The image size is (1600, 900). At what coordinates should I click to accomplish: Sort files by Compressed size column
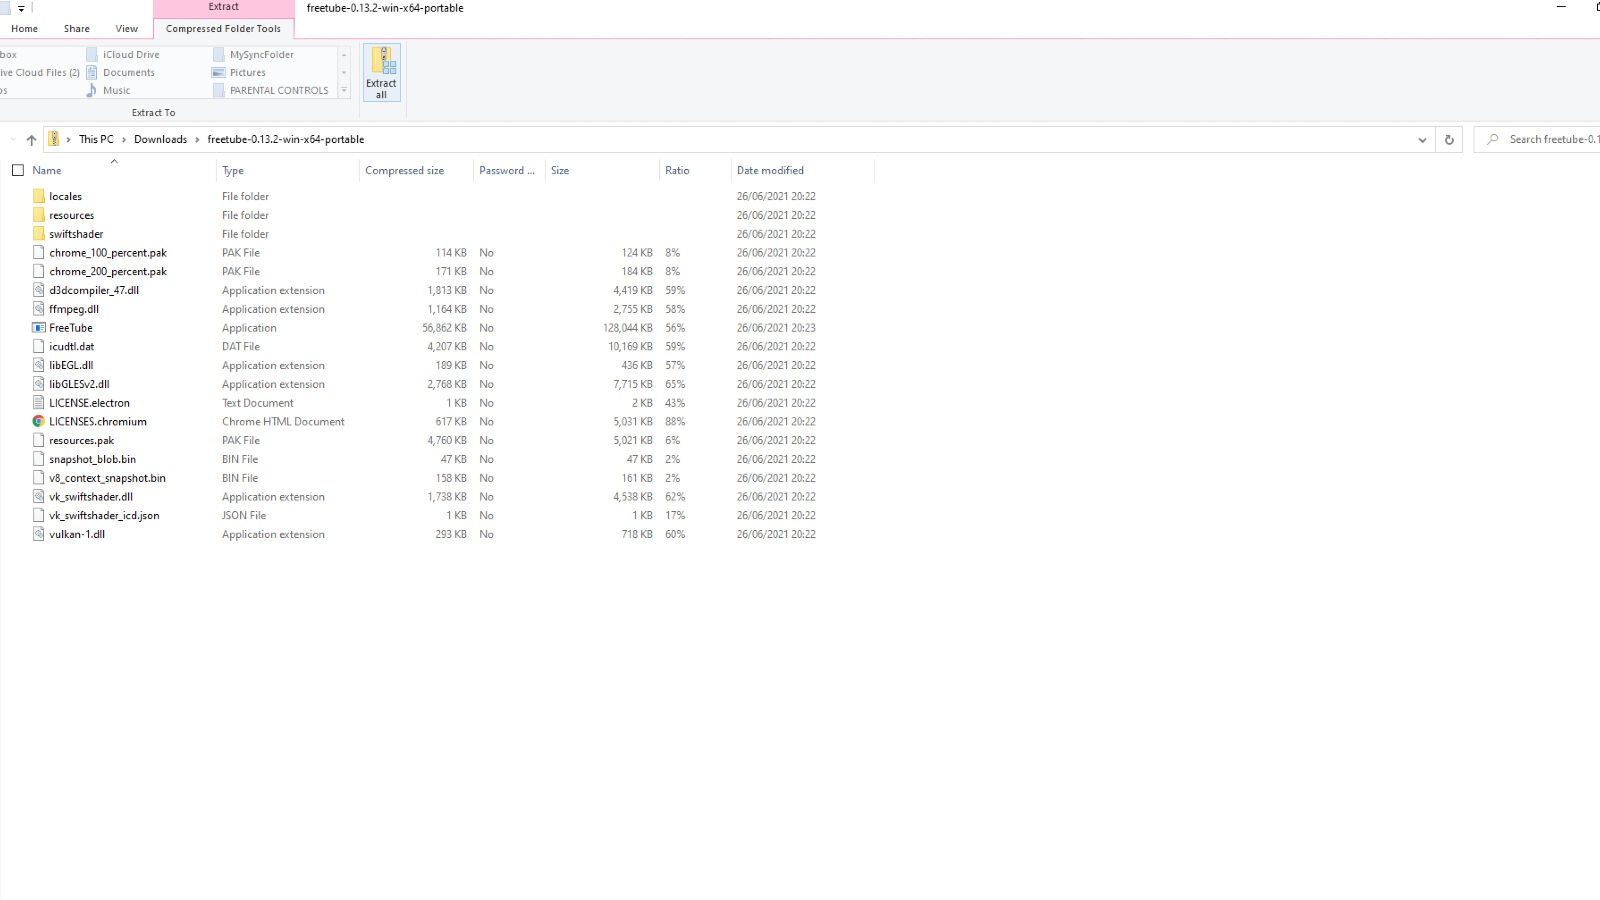404,171
